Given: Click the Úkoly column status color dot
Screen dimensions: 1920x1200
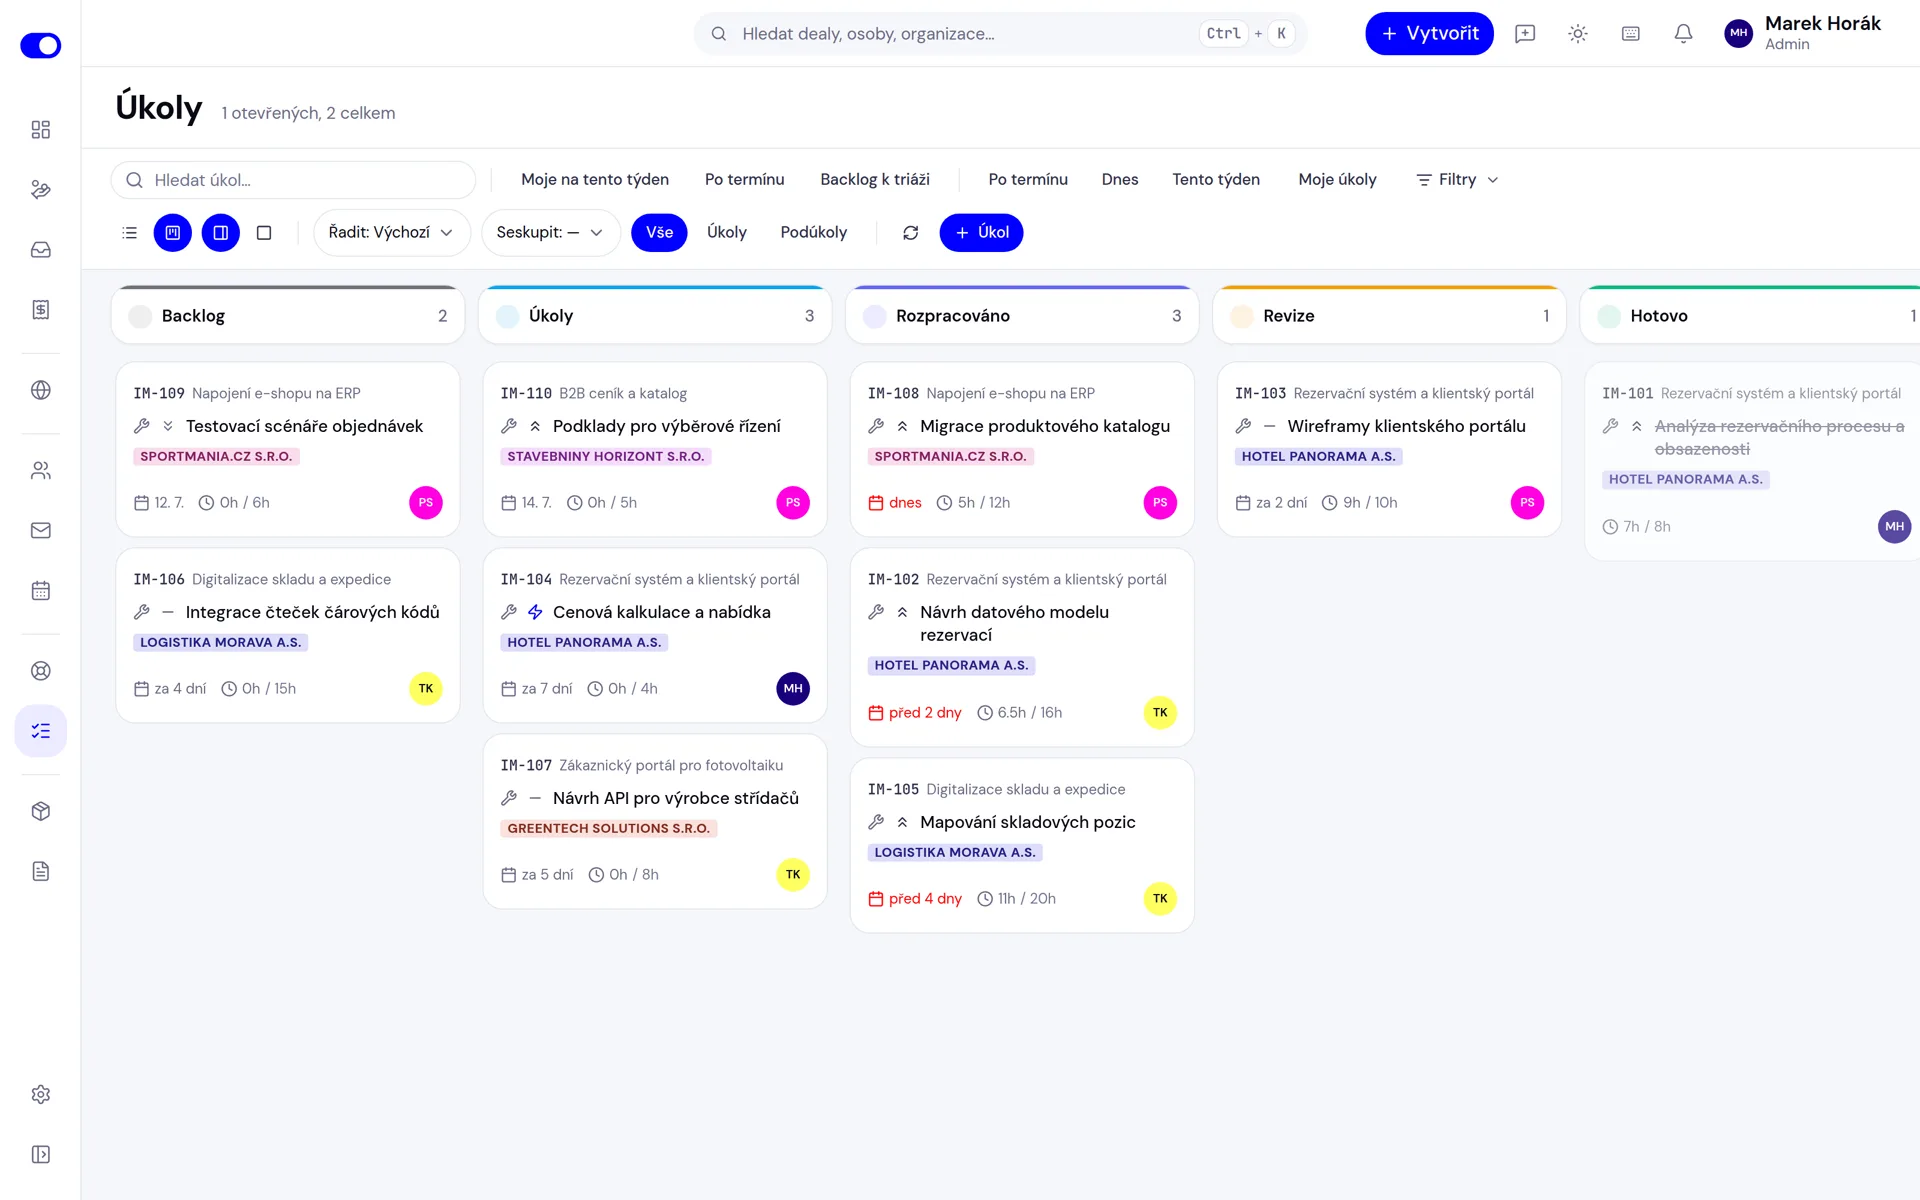Looking at the screenshot, I should point(508,317).
